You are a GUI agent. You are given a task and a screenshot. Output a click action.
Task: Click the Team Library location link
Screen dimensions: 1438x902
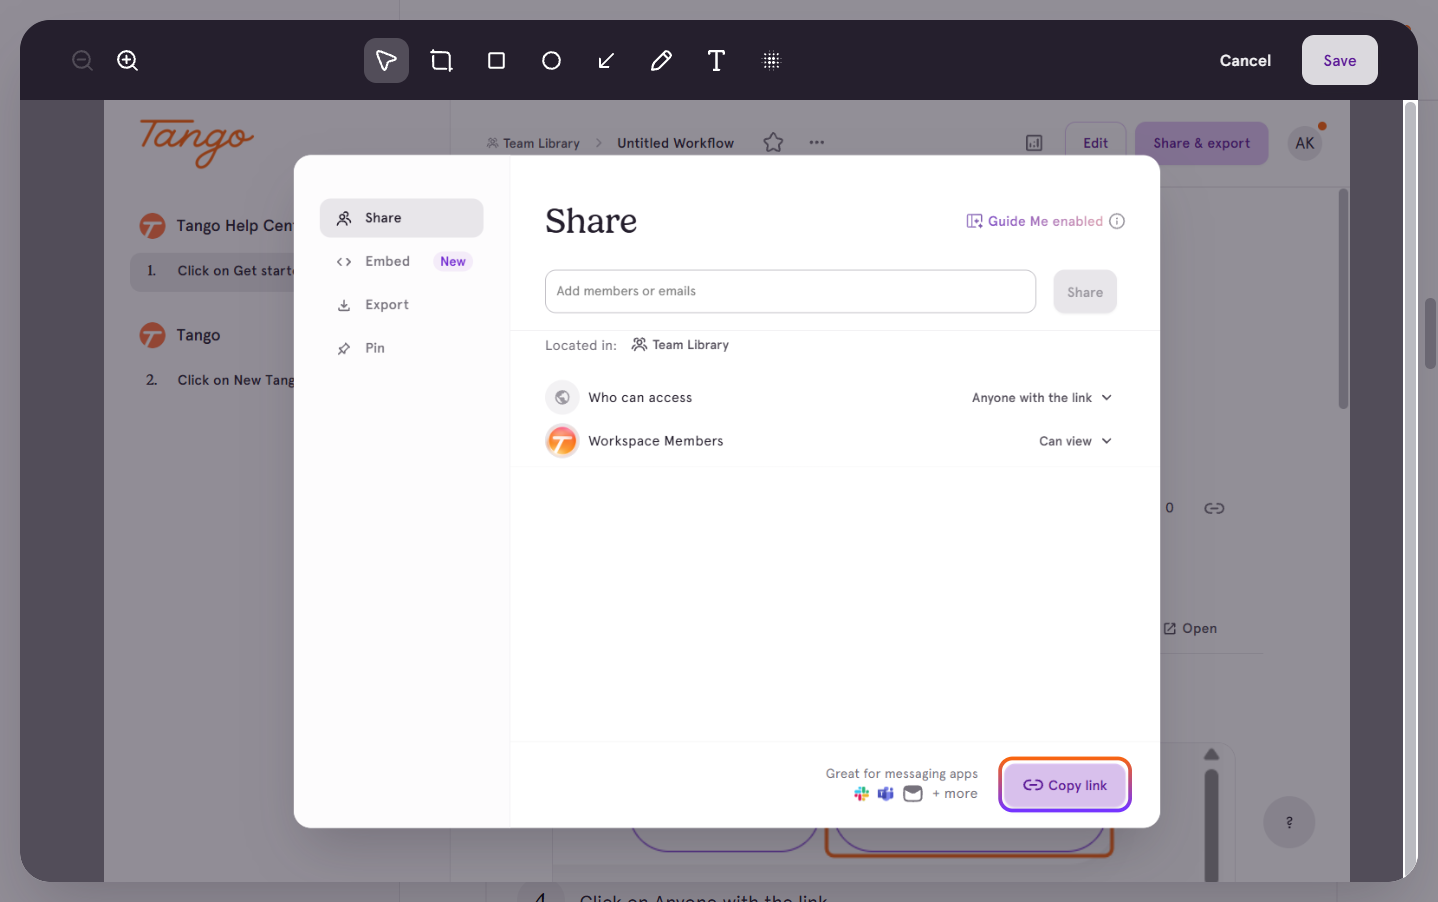(x=680, y=345)
